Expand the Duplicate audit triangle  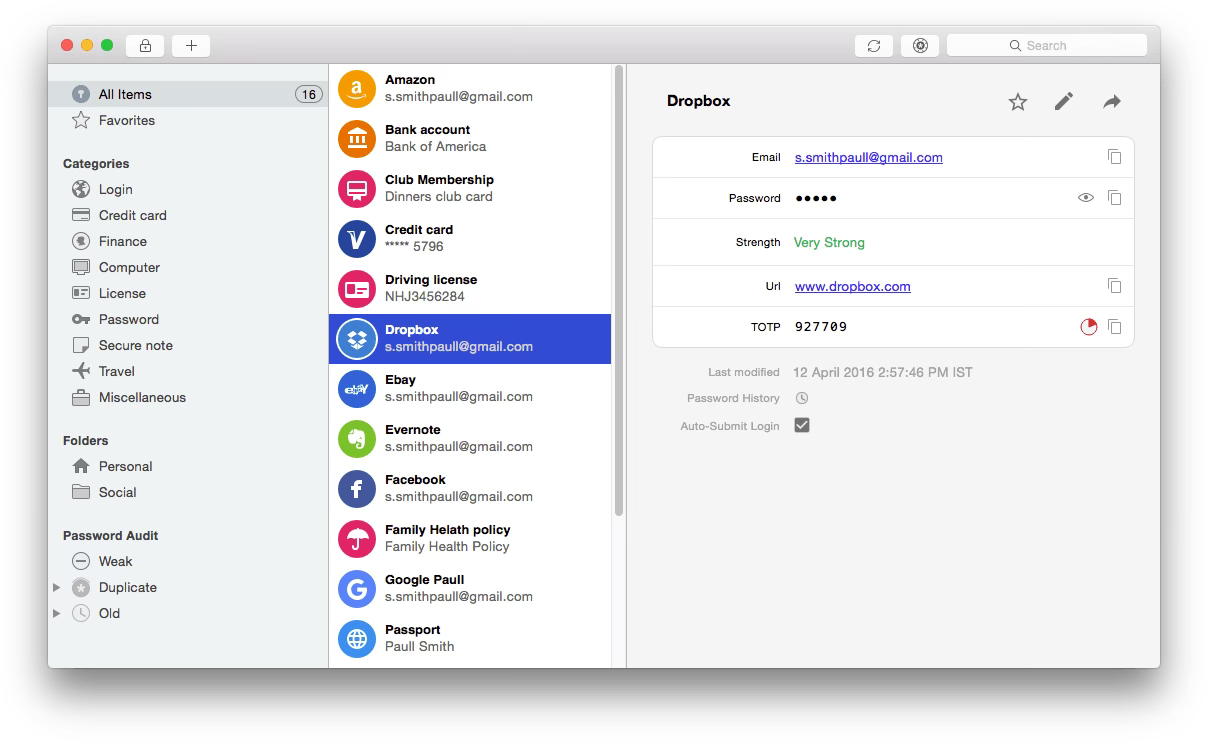(x=57, y=587)
